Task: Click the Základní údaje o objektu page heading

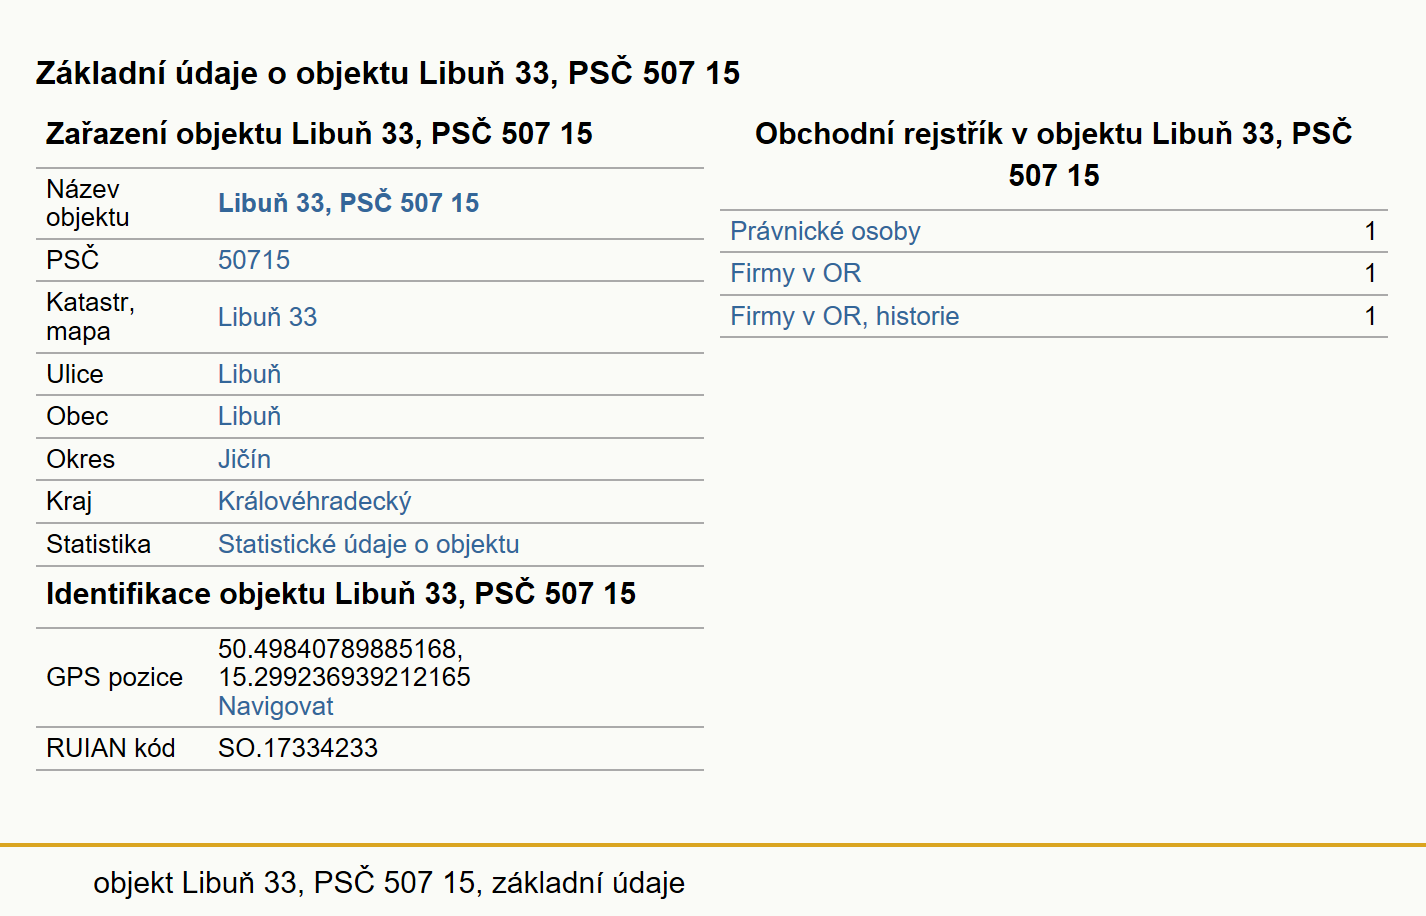Action: coord(388,73)
